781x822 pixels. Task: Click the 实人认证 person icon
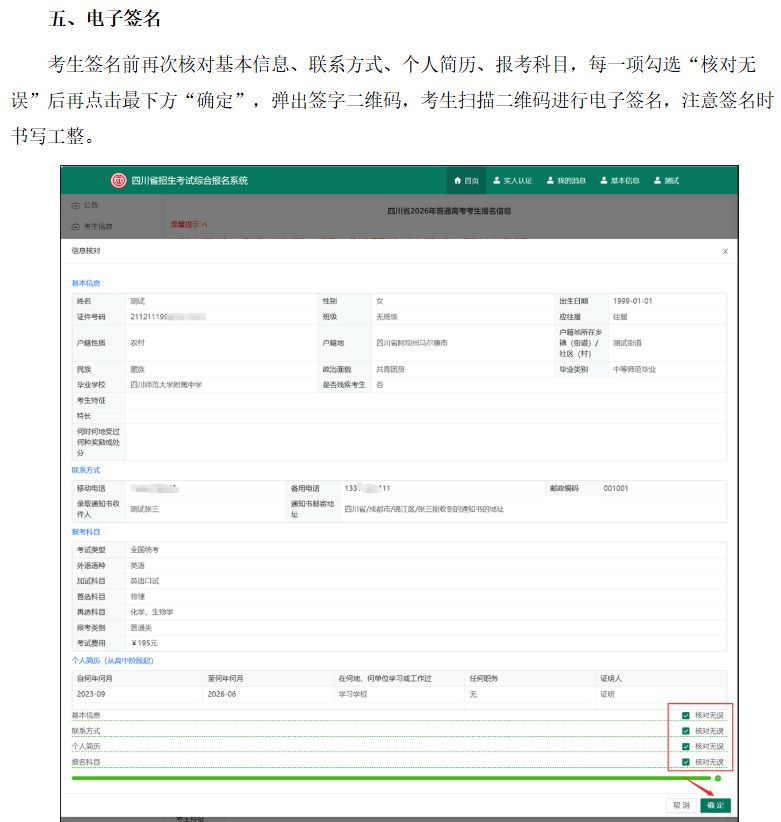497,181
